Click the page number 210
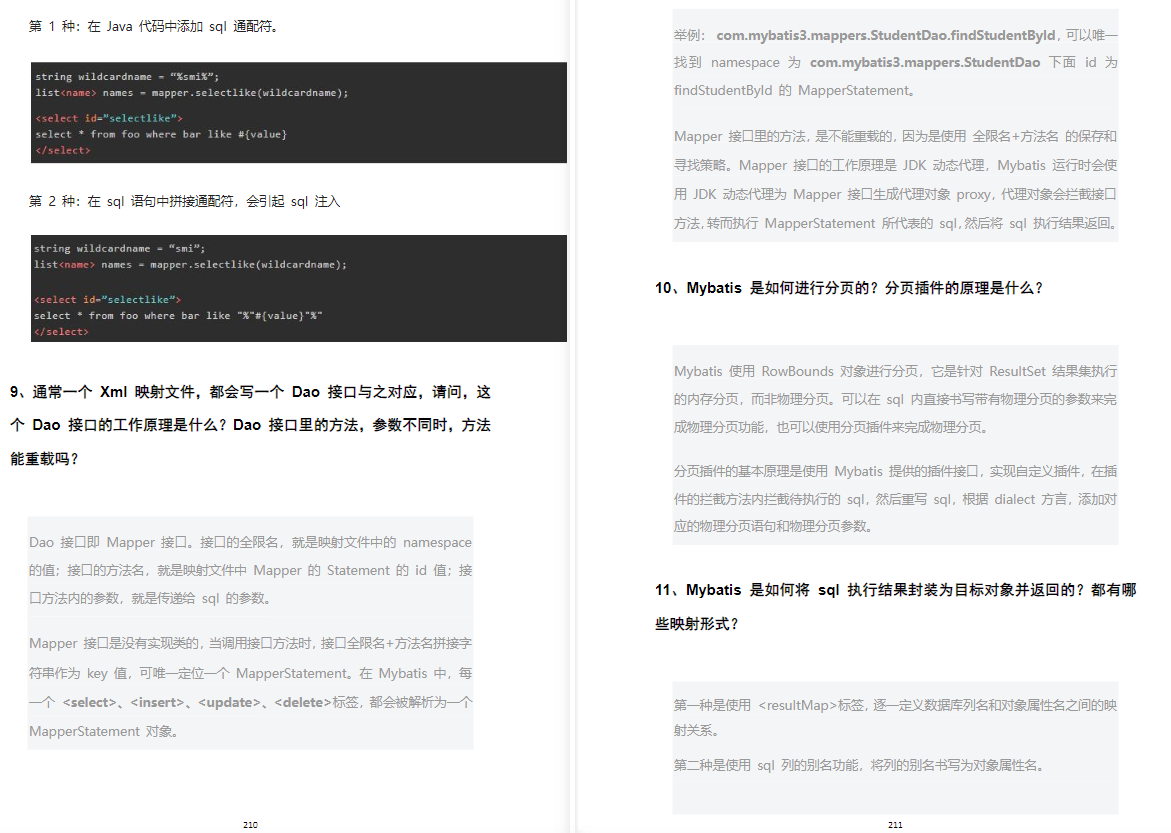The width and height of the screenshot is (1171, 833). point(250,825)
